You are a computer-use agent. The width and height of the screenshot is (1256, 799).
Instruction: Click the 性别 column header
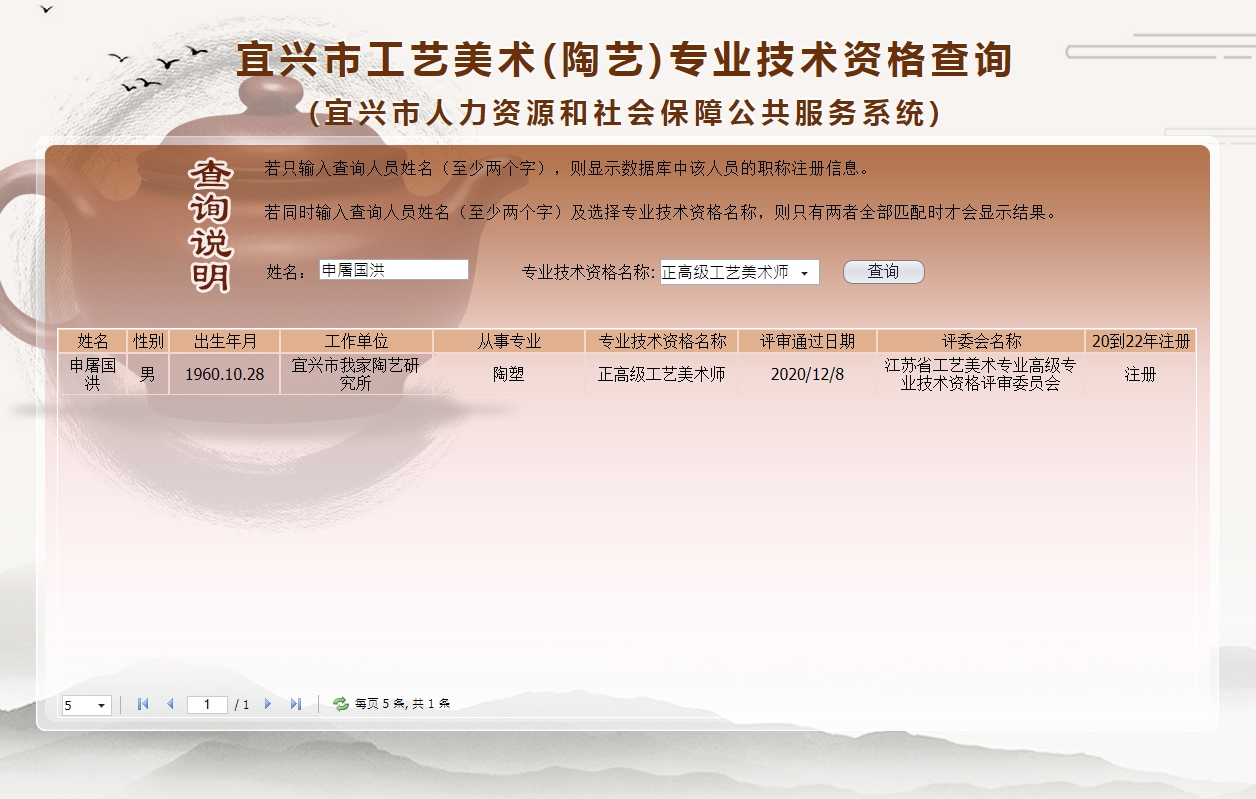pyautogui.click(x=148, y=341)
